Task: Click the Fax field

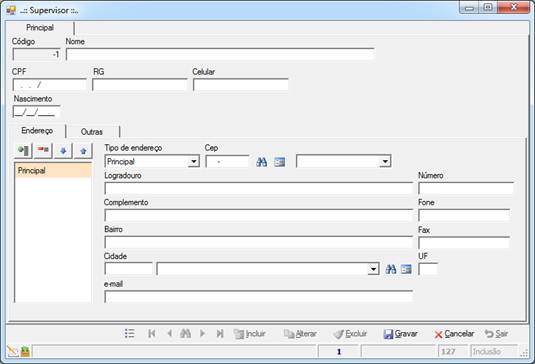Action: click(x=464, y=243)
